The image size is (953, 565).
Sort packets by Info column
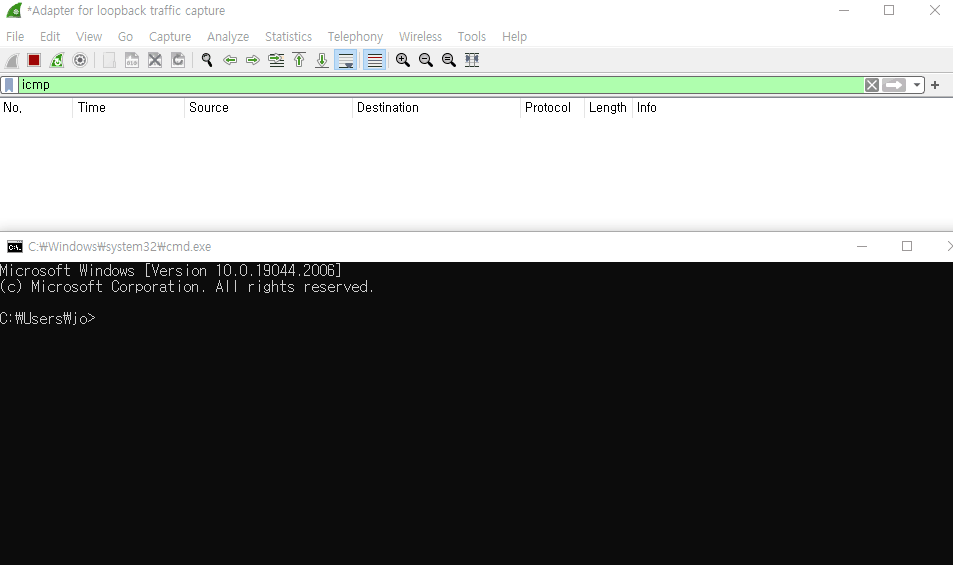pos(793,108)
